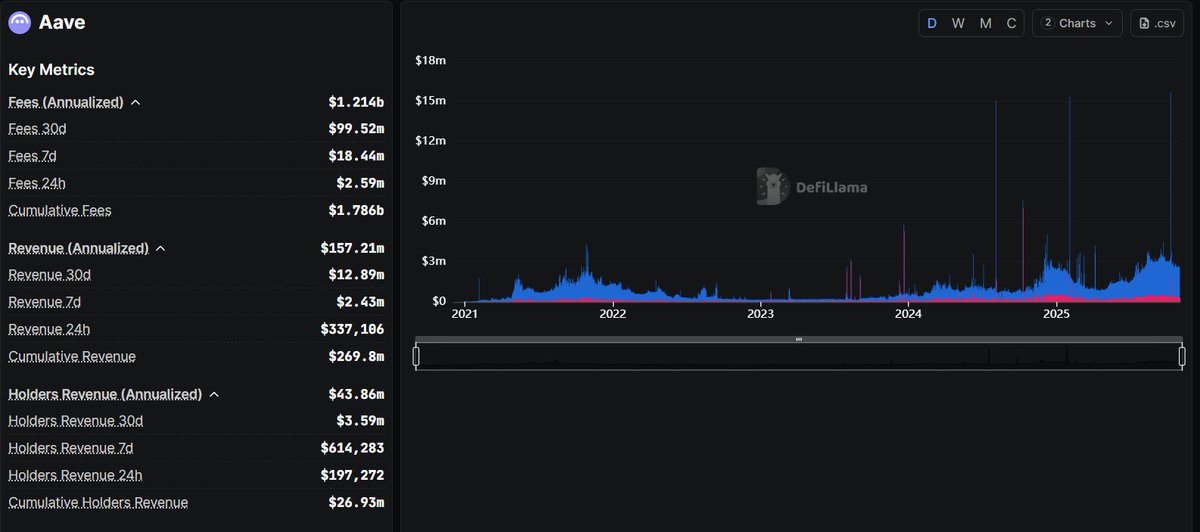The height and width of the screenshot is (532, 1200).
Task: Click the $1.786b cumulative fees value
Action: pos(356,210)
